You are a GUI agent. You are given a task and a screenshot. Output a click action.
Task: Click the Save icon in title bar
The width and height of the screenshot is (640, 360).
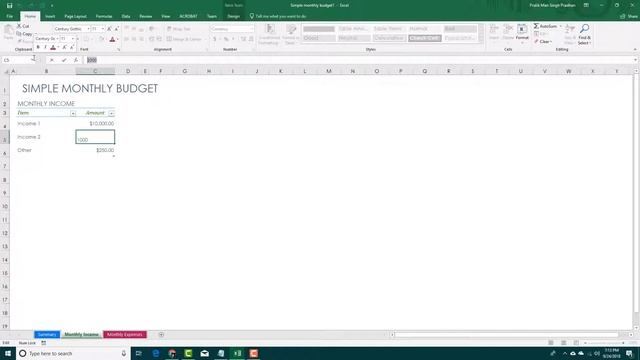(x=9, y=5)
